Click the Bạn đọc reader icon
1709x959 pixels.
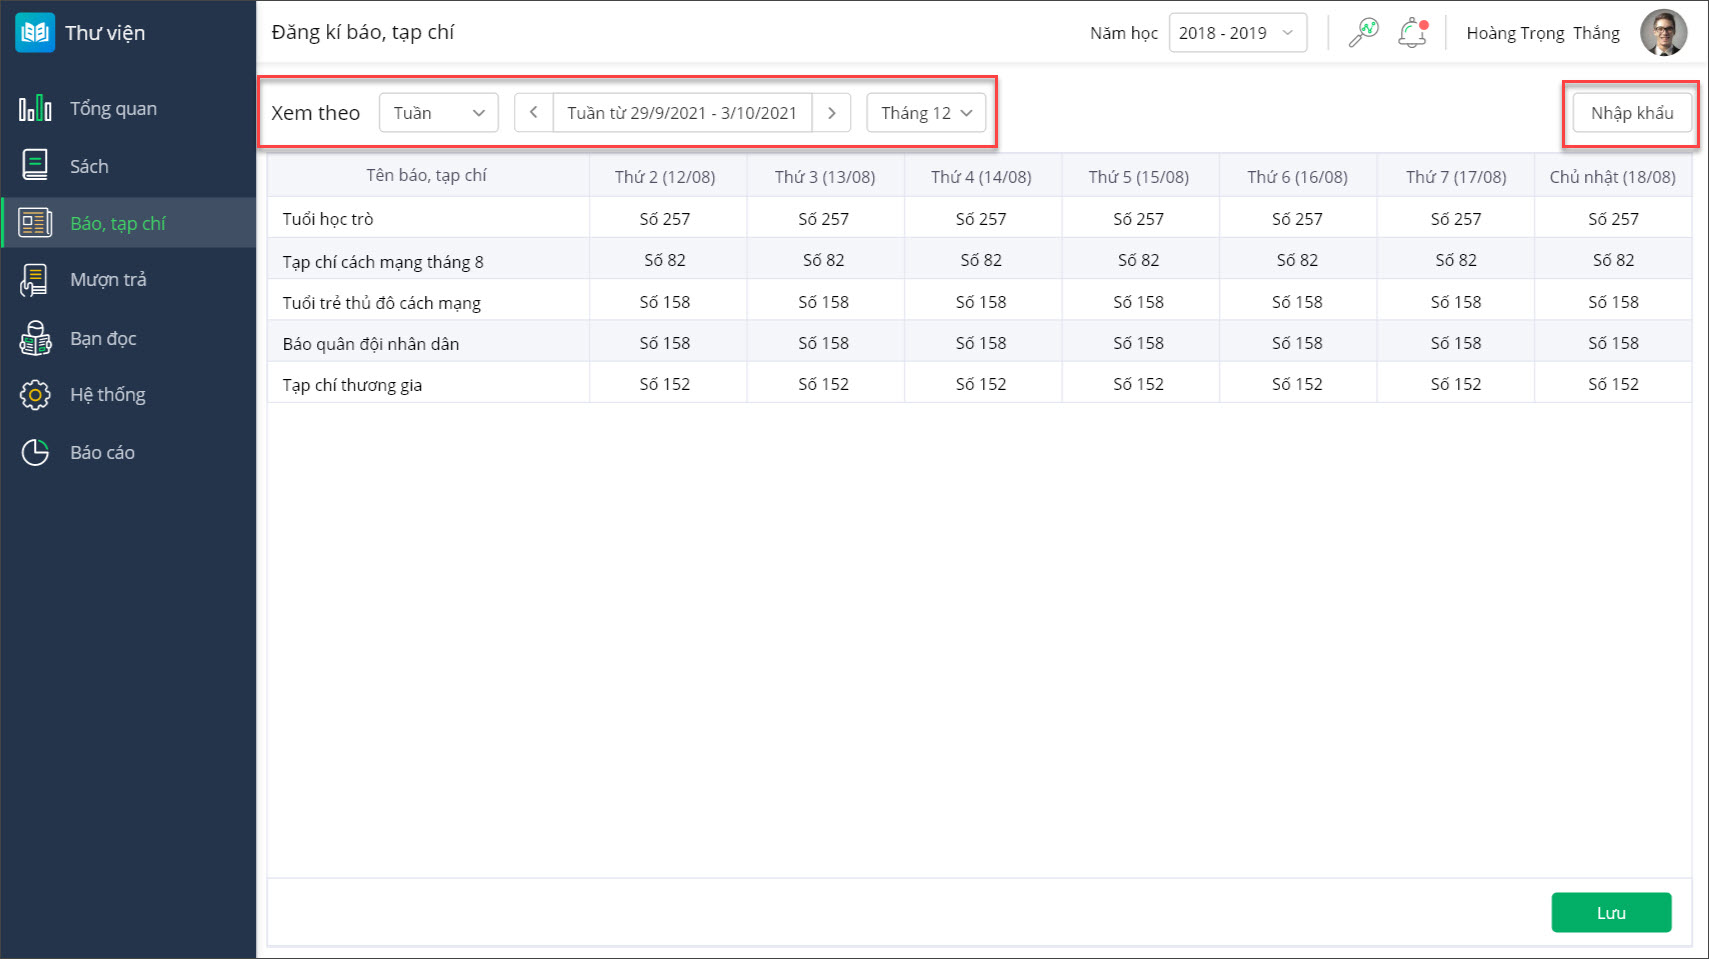click(x=35, y=338)
